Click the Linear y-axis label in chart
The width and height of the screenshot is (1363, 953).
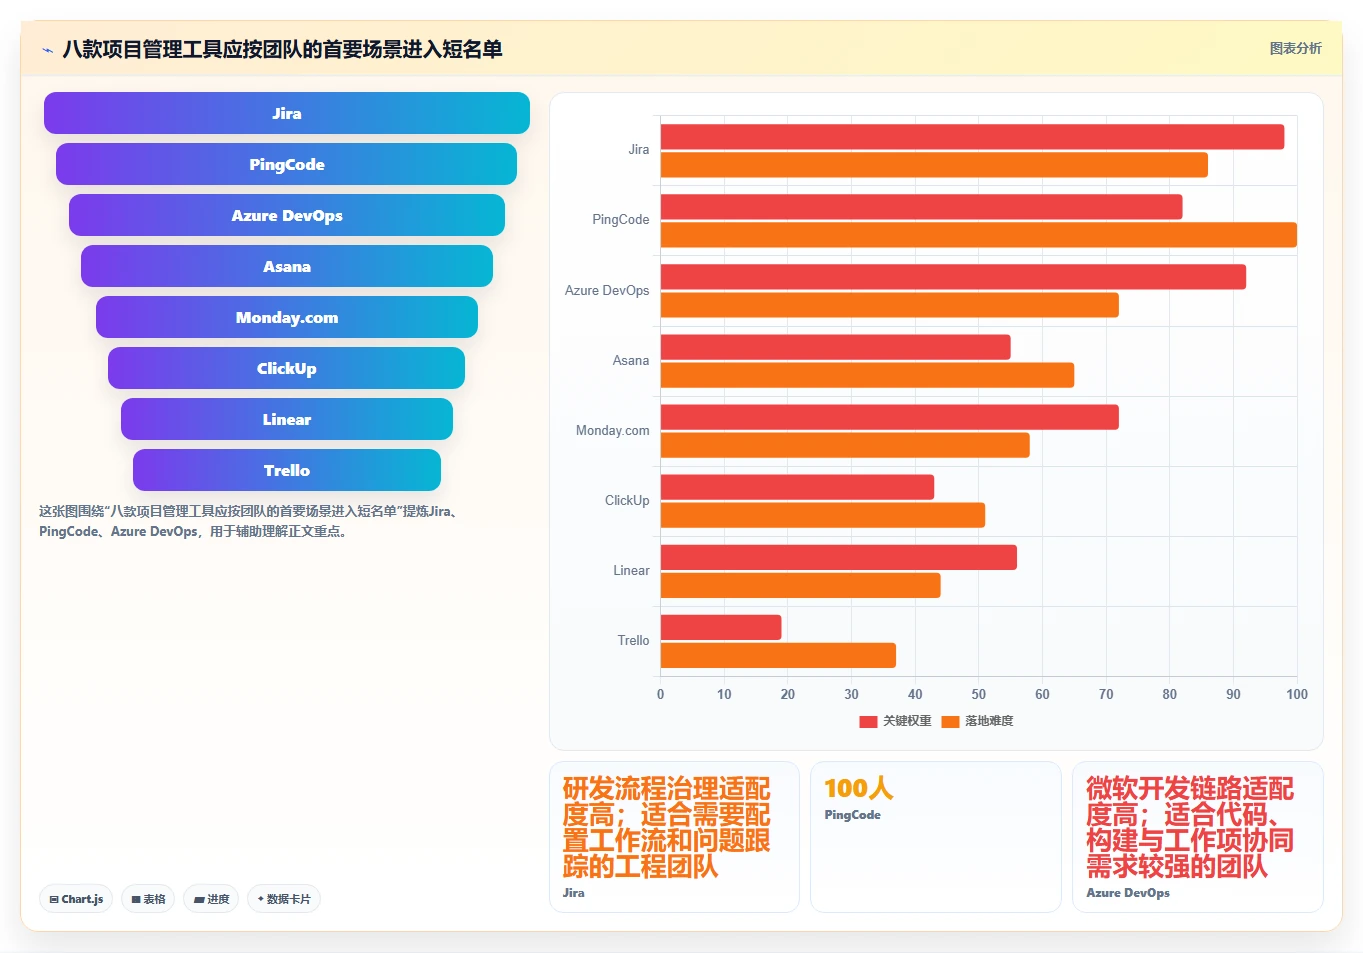[x=631, y=571]
